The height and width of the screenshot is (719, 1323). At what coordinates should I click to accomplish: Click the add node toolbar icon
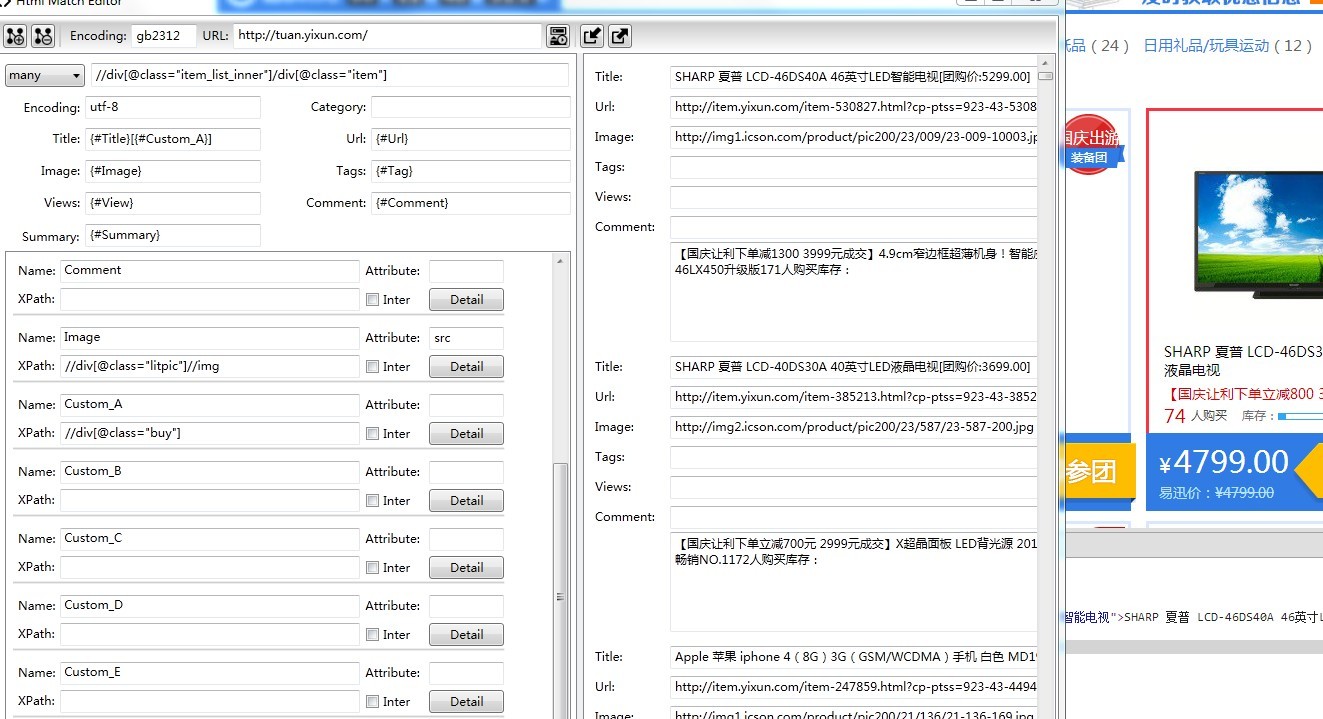tap(15, 37)
